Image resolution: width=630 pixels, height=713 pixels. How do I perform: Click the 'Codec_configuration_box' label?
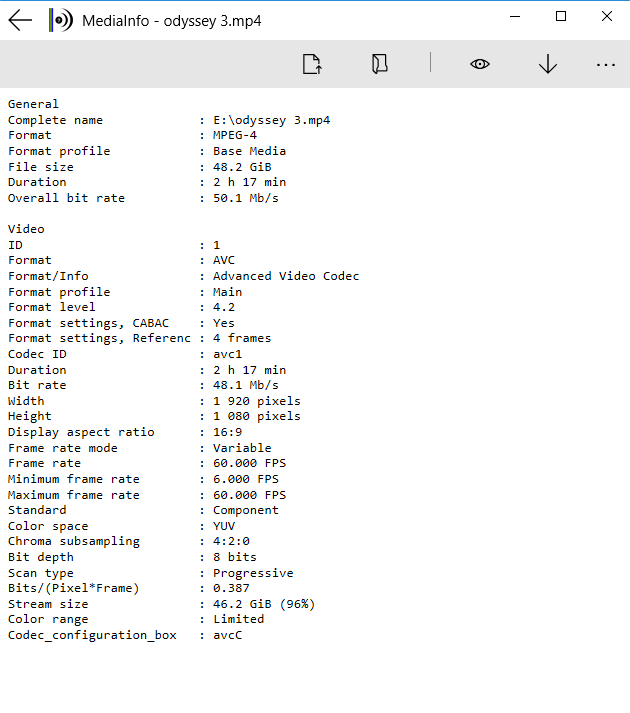coord(92,635)
